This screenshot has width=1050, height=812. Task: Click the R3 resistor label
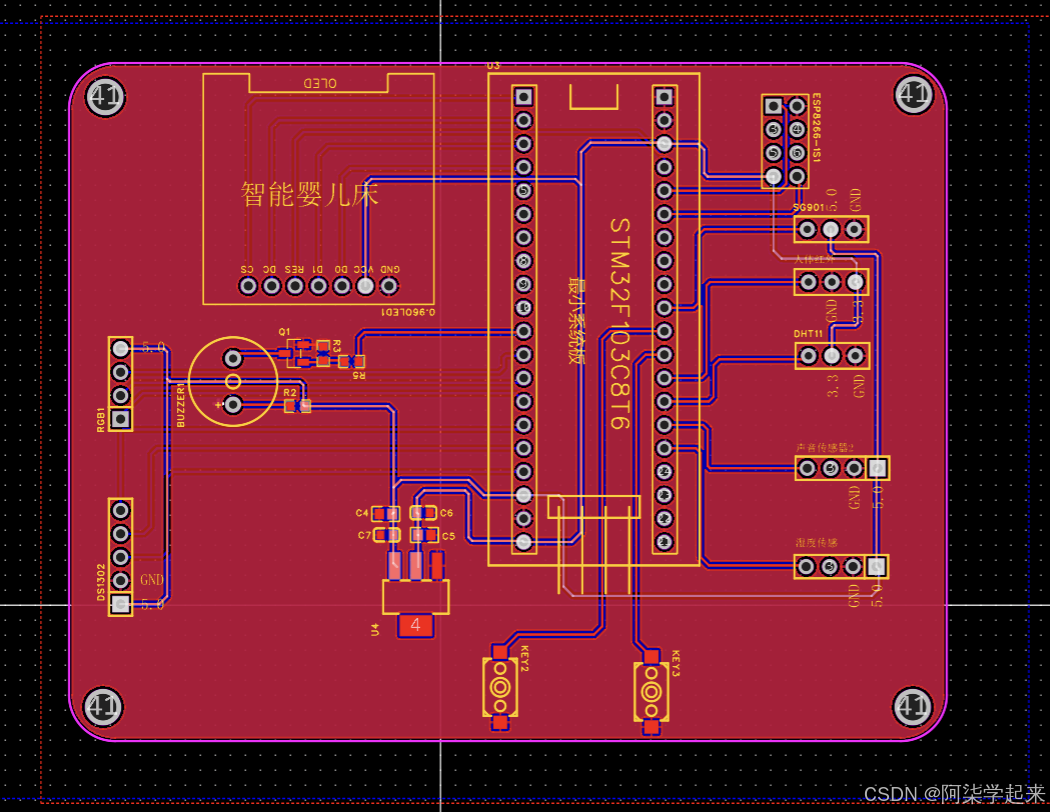tap(336, 346)
